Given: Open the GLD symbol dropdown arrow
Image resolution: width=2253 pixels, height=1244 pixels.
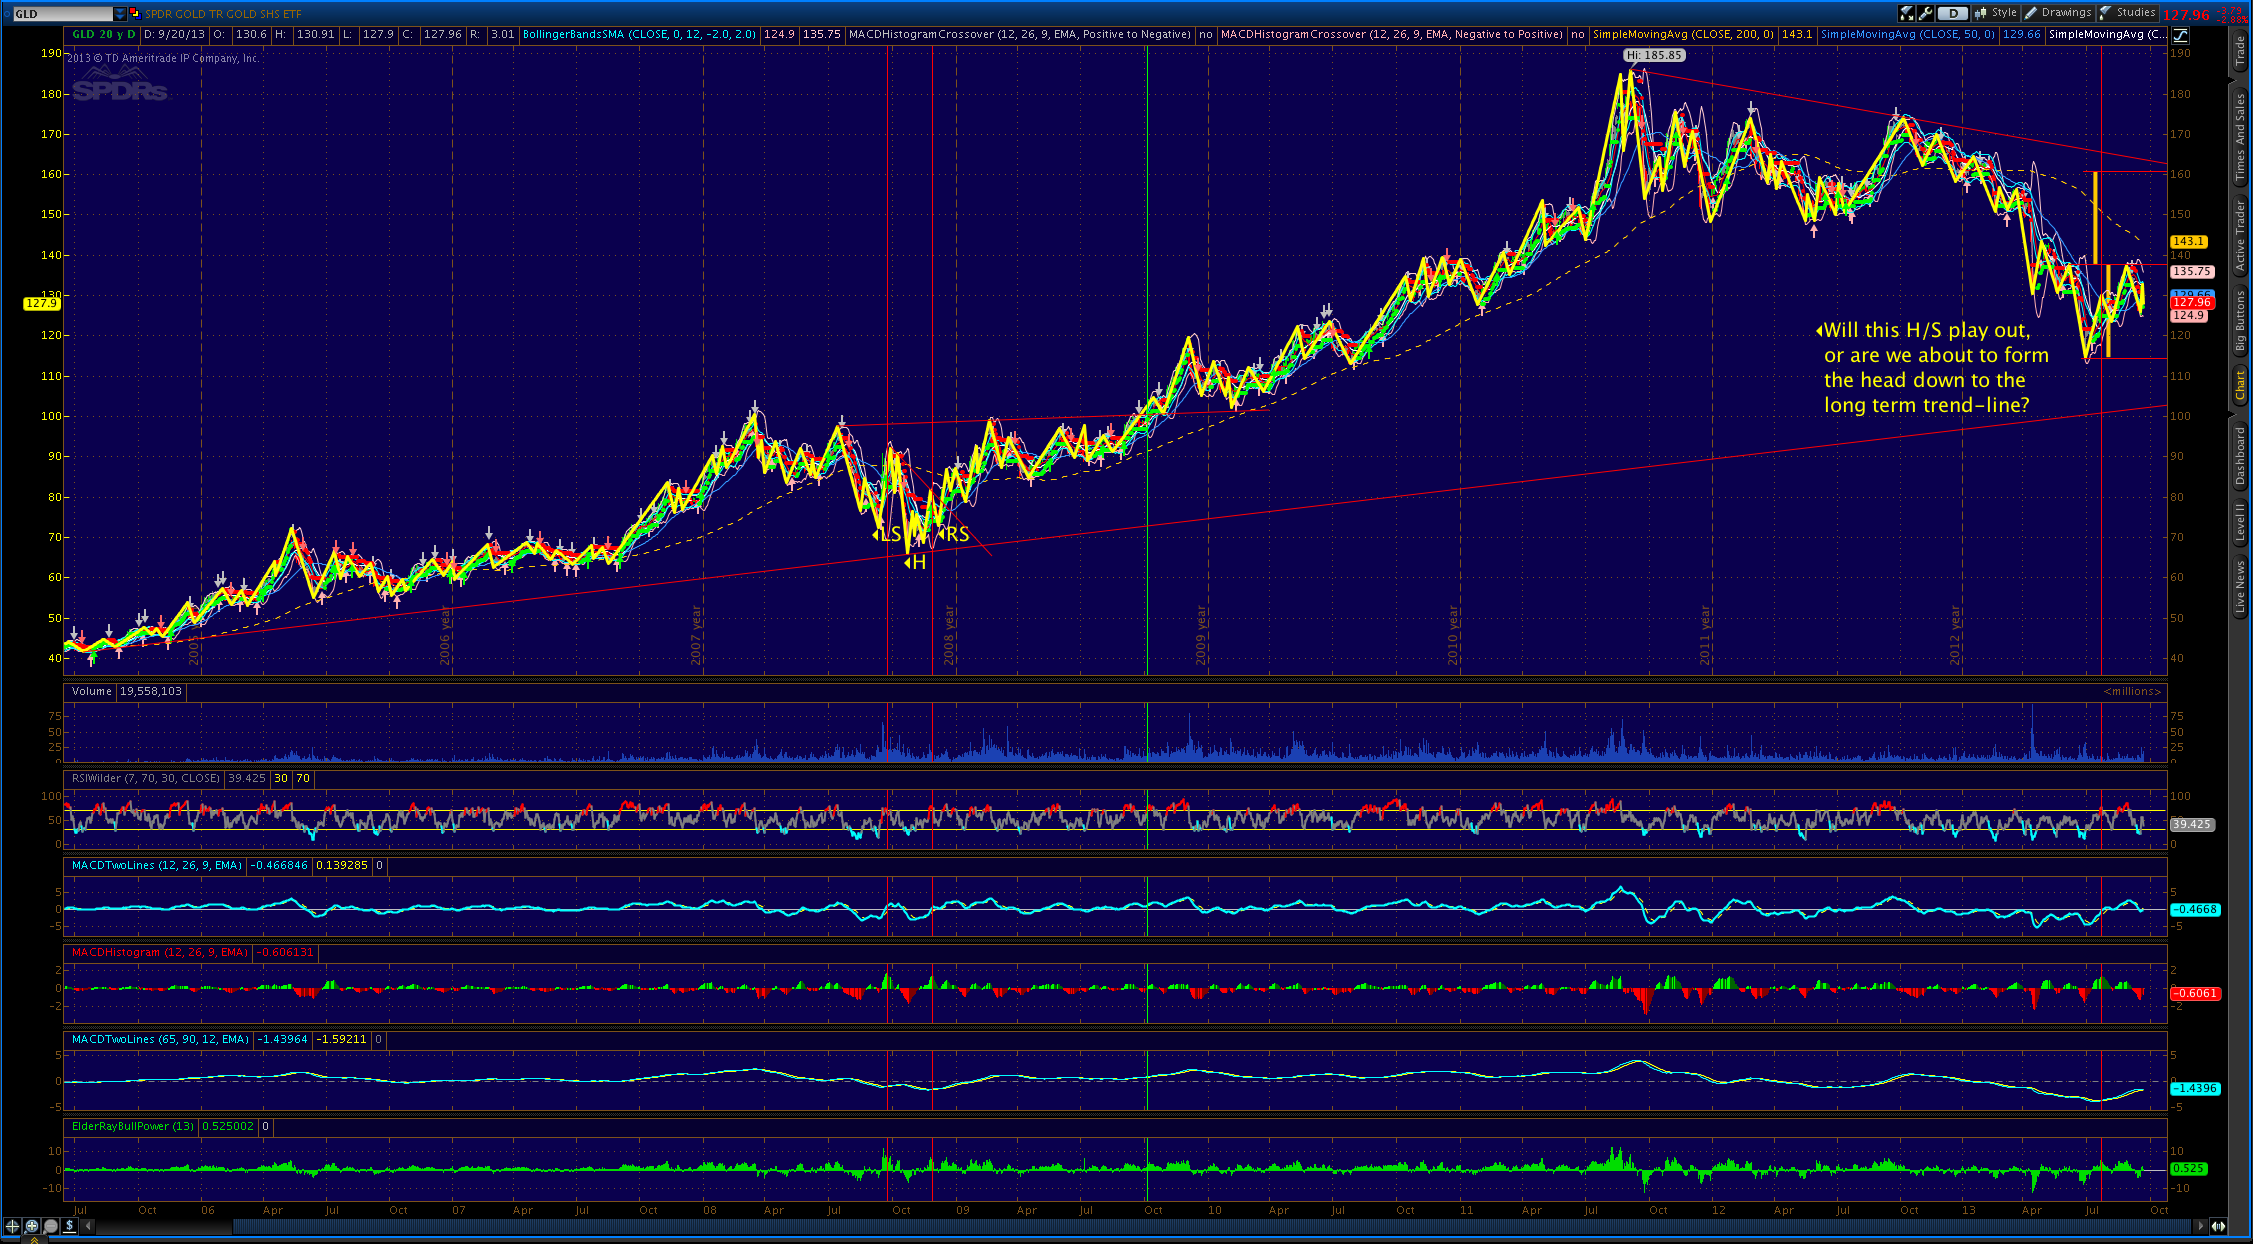Looking at the screenshot, I should 121,14.
